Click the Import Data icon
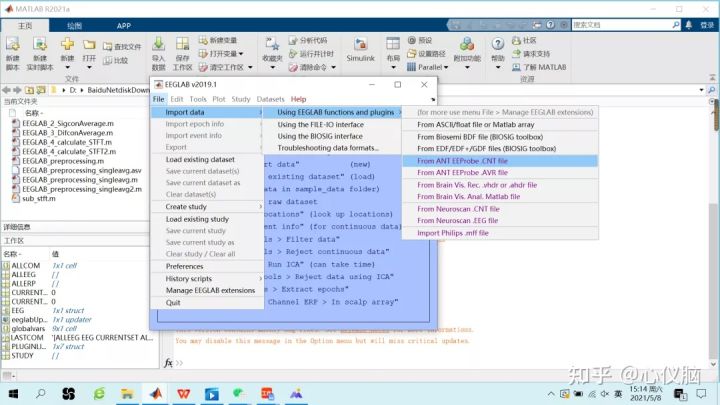The height and width of the screenshot is (405, 720). [158, 45]
